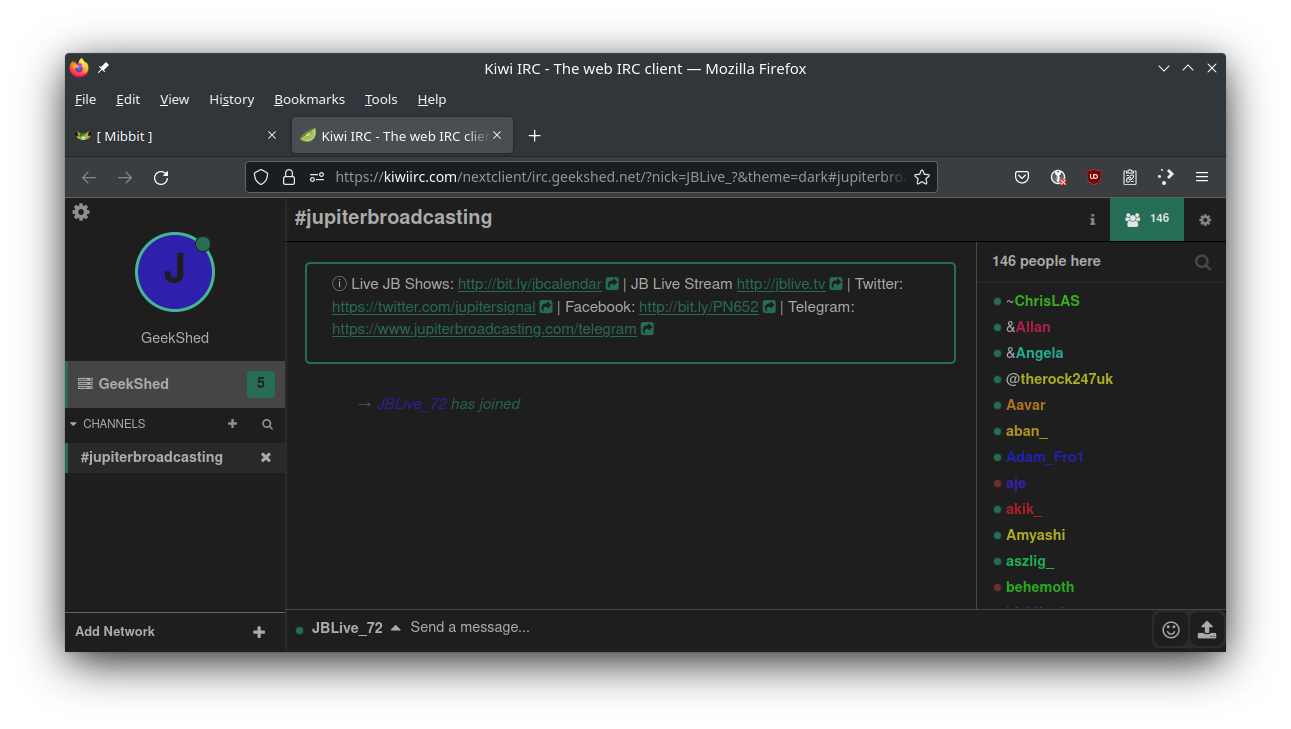Preview the jbcalendar link with its icon
1291x729 pixels.
coord(612,284)
